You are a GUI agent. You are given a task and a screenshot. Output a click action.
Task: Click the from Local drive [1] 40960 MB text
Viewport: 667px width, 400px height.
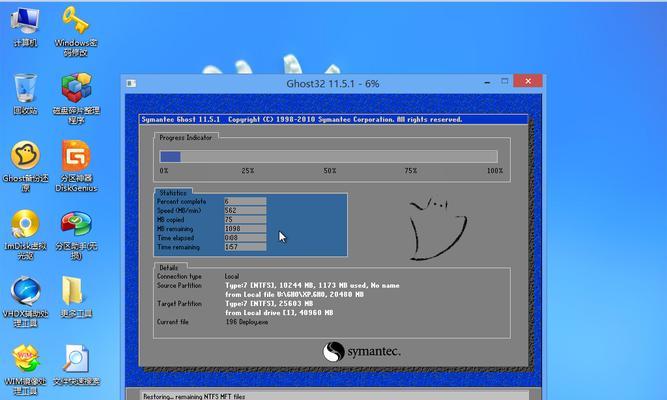tap(279, 313)
